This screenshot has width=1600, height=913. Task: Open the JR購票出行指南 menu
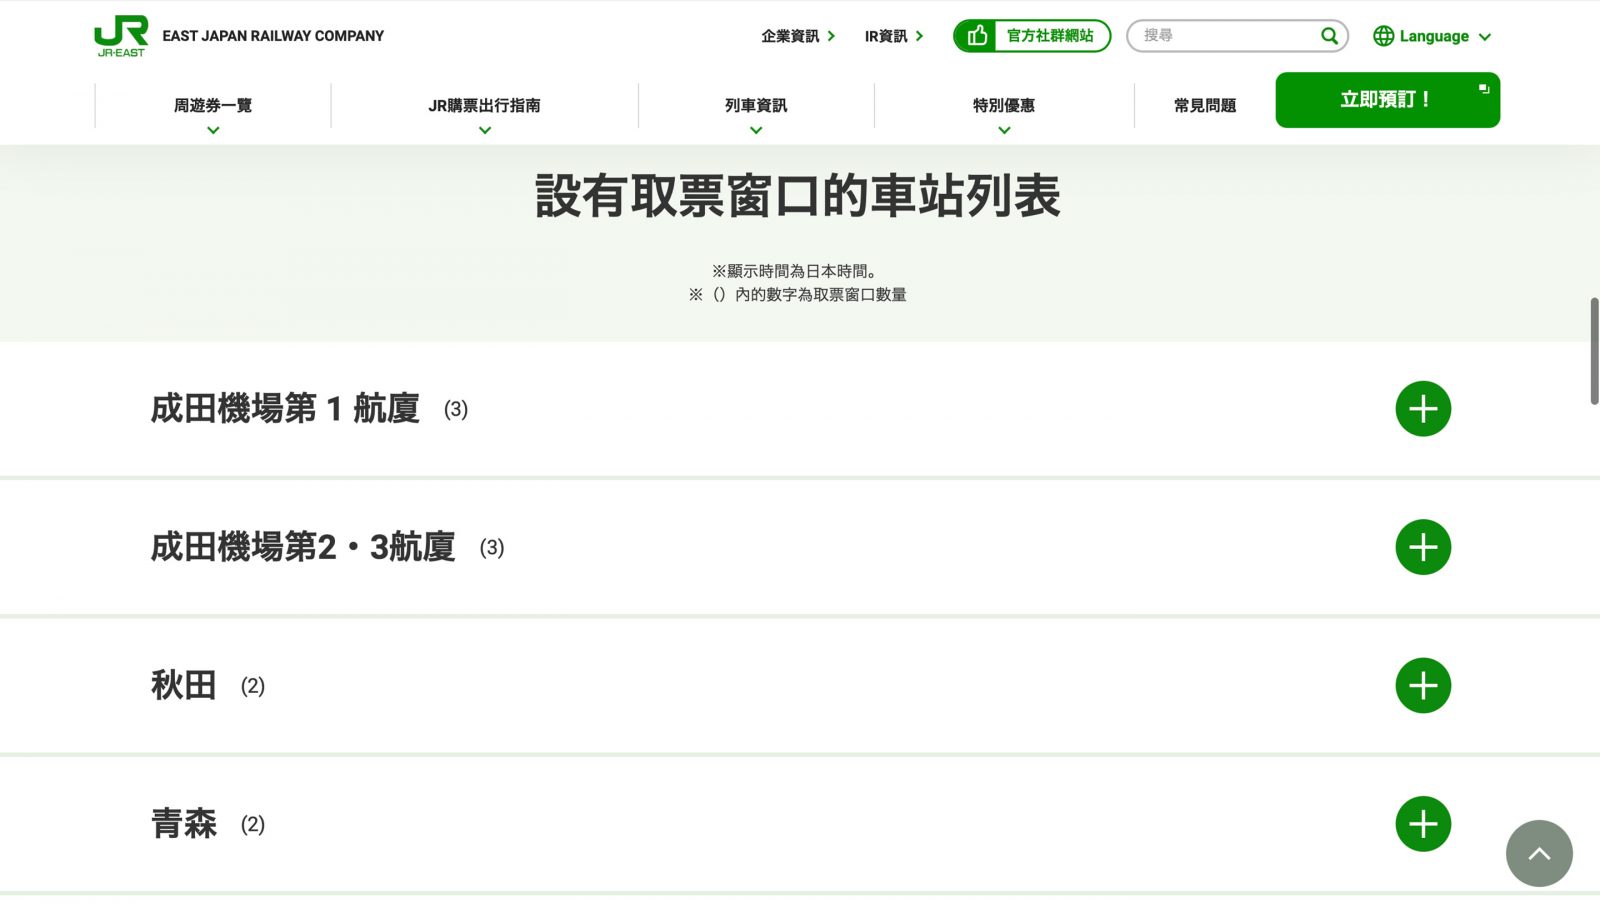pyautogui.click(x=484, y=106)
